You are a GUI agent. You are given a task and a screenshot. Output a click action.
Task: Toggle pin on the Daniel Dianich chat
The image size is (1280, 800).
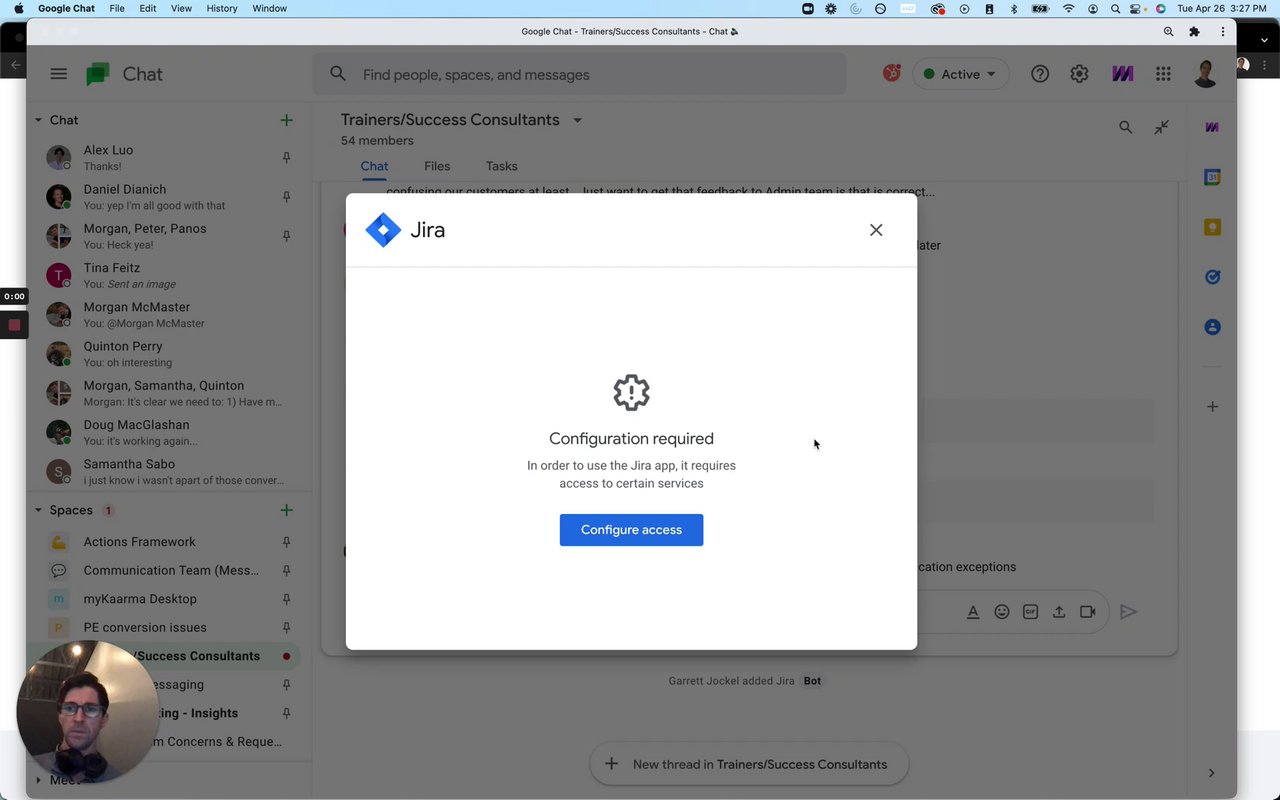(286, 197)
